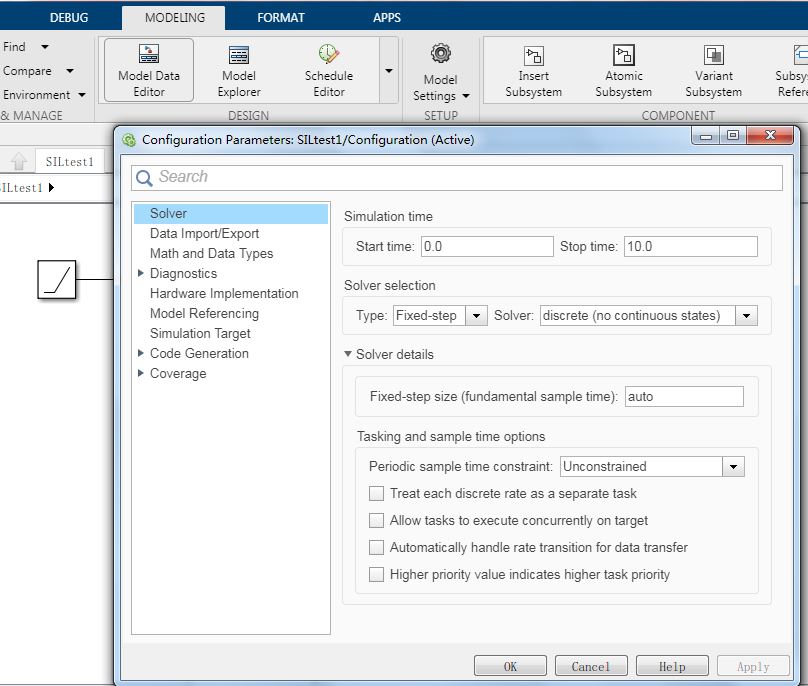808x686 pixels.
Task: Add a Variant Subsystem
Action: click(714, 70)
